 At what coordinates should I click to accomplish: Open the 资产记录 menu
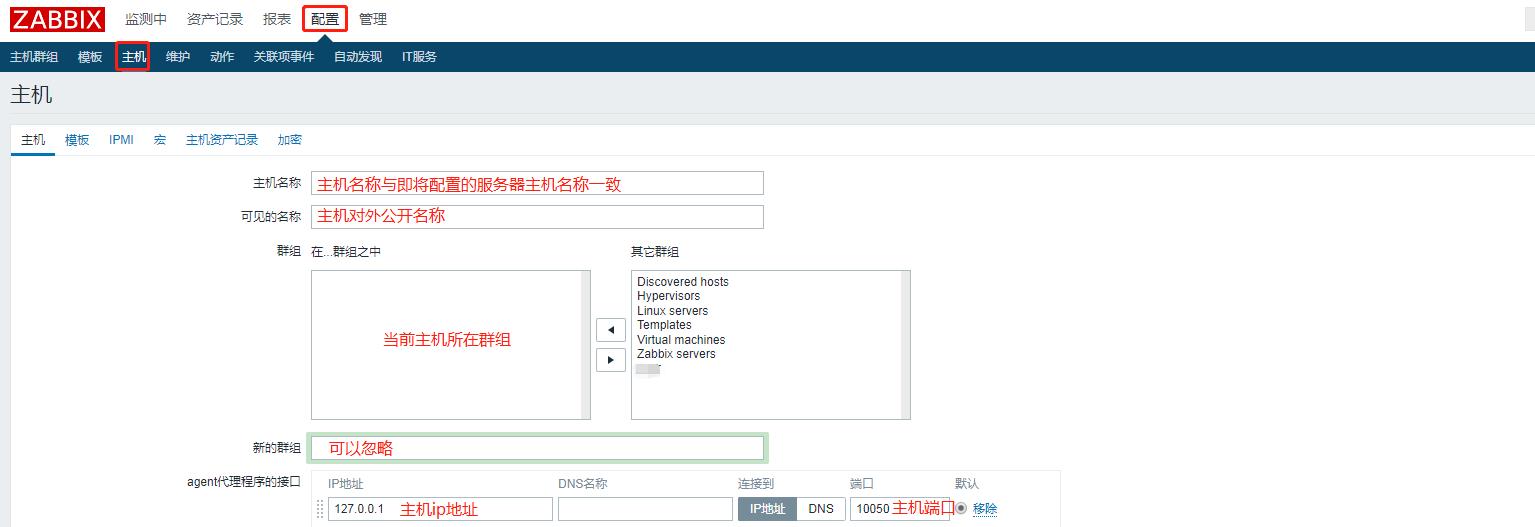pyautogui.click(x=215, y=19)
